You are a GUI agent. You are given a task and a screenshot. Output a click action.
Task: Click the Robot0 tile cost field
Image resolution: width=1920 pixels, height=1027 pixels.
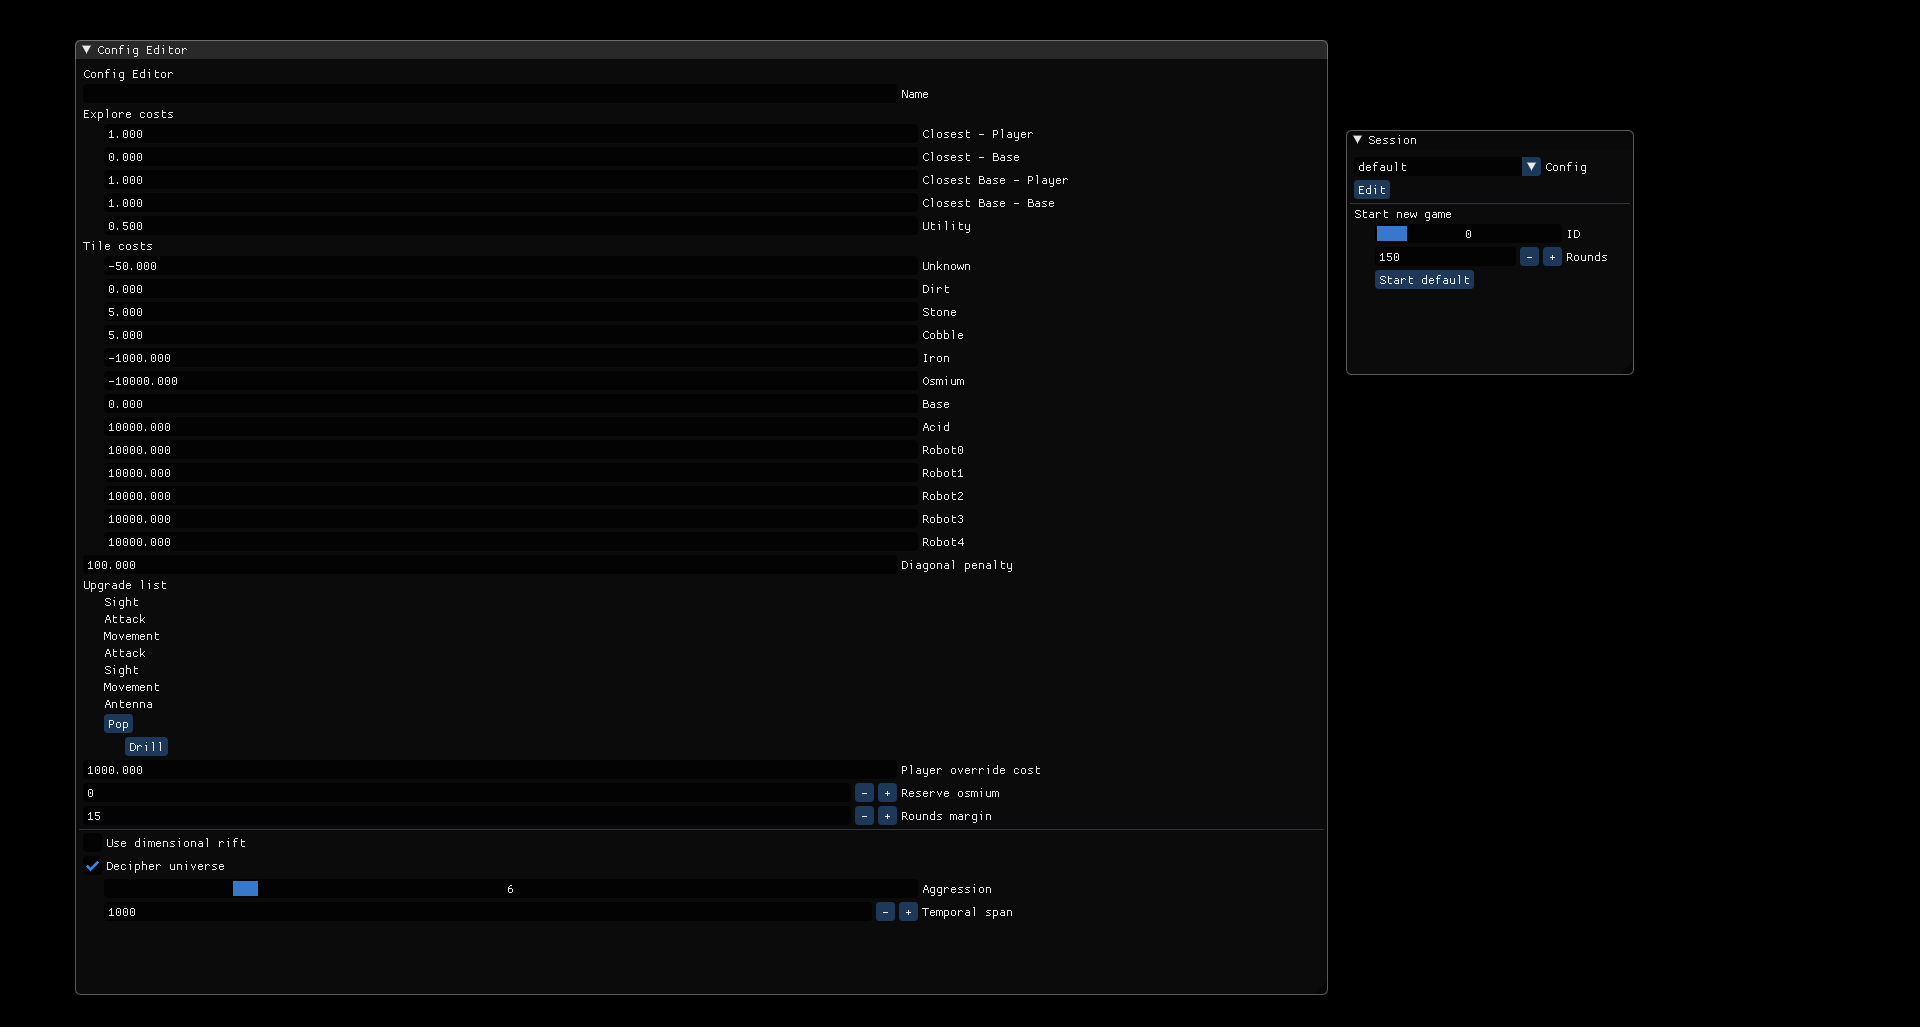pyautogui.click(x=511, y=449)
